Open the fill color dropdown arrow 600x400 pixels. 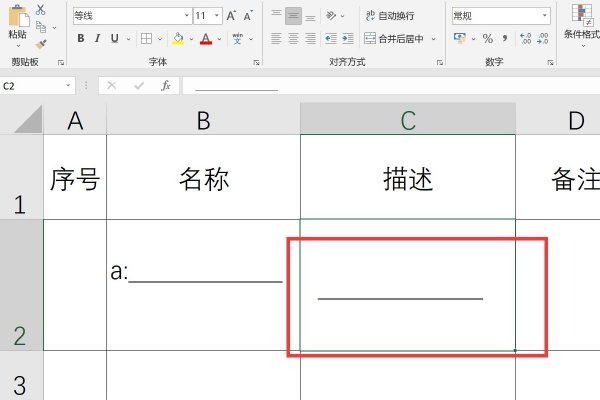coord(191,39)
